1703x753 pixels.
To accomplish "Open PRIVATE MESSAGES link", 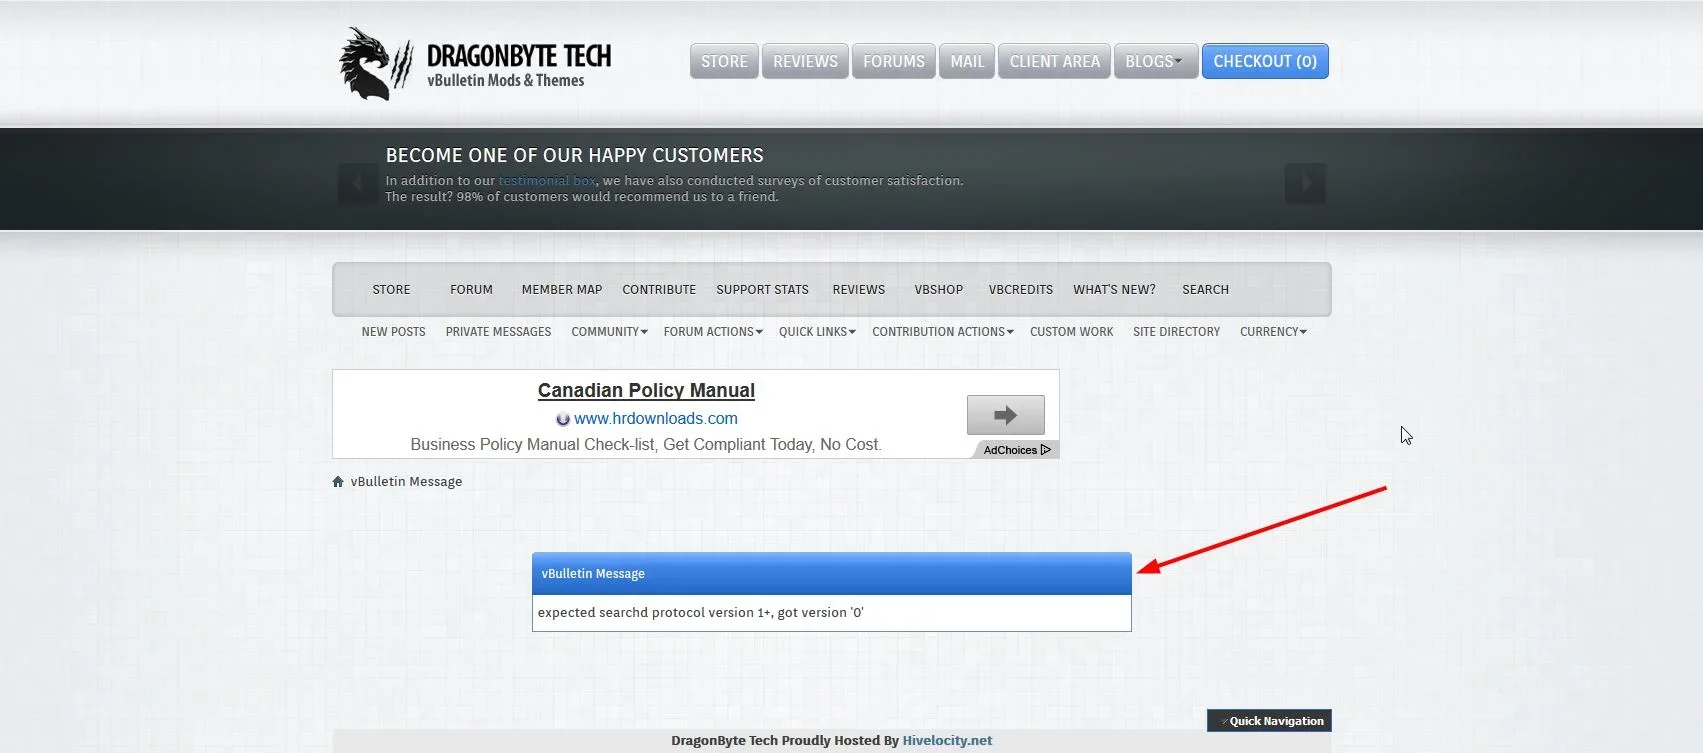I will point(498,332).
